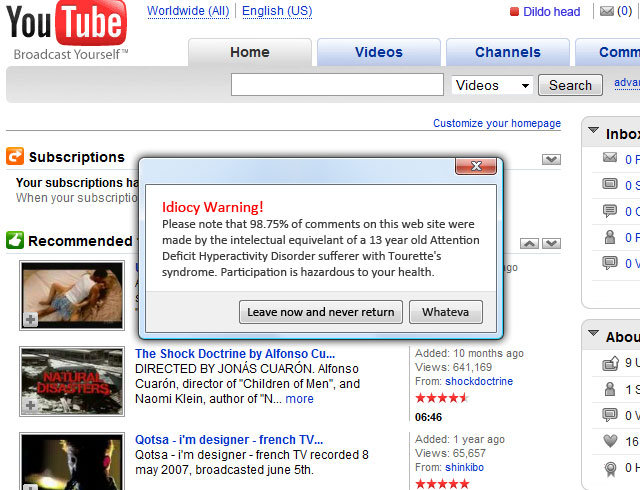Open the advanced search link

coord(627,83)
